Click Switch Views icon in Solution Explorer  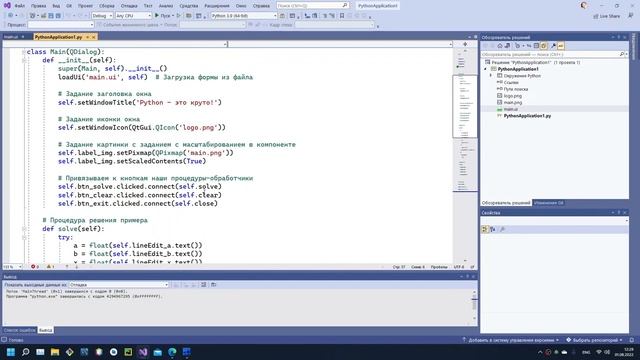[x=507, y=46]
